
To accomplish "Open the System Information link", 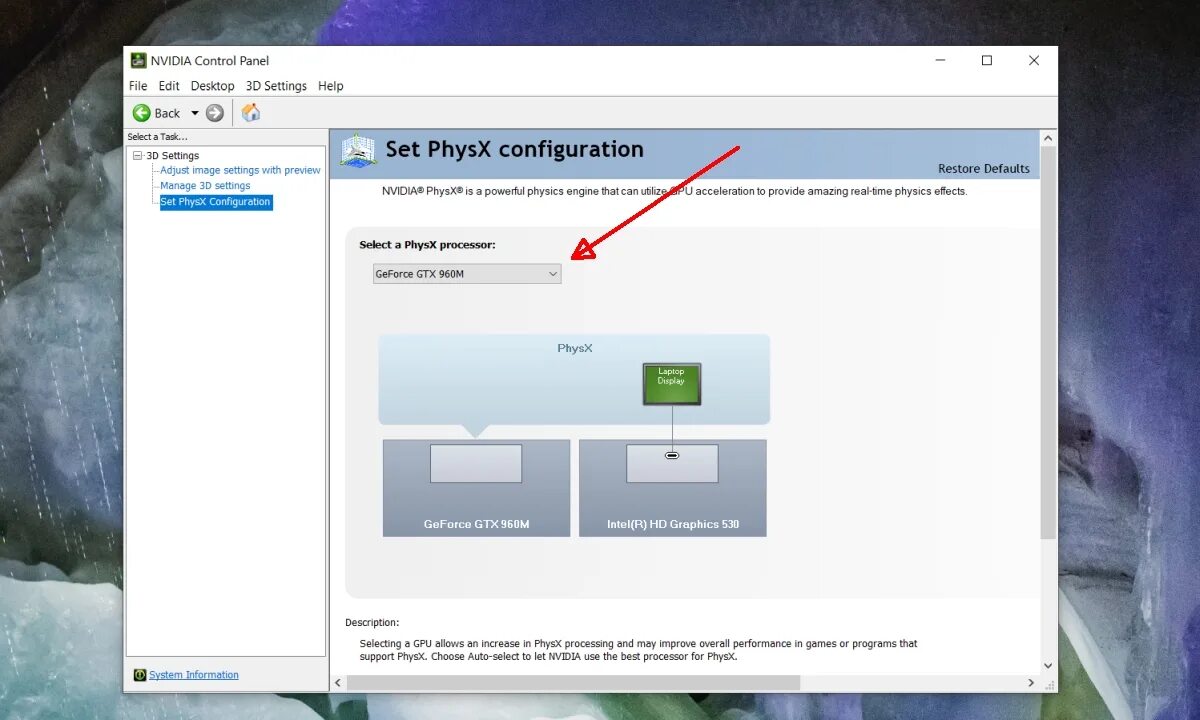I will click(x=194, y=675).
